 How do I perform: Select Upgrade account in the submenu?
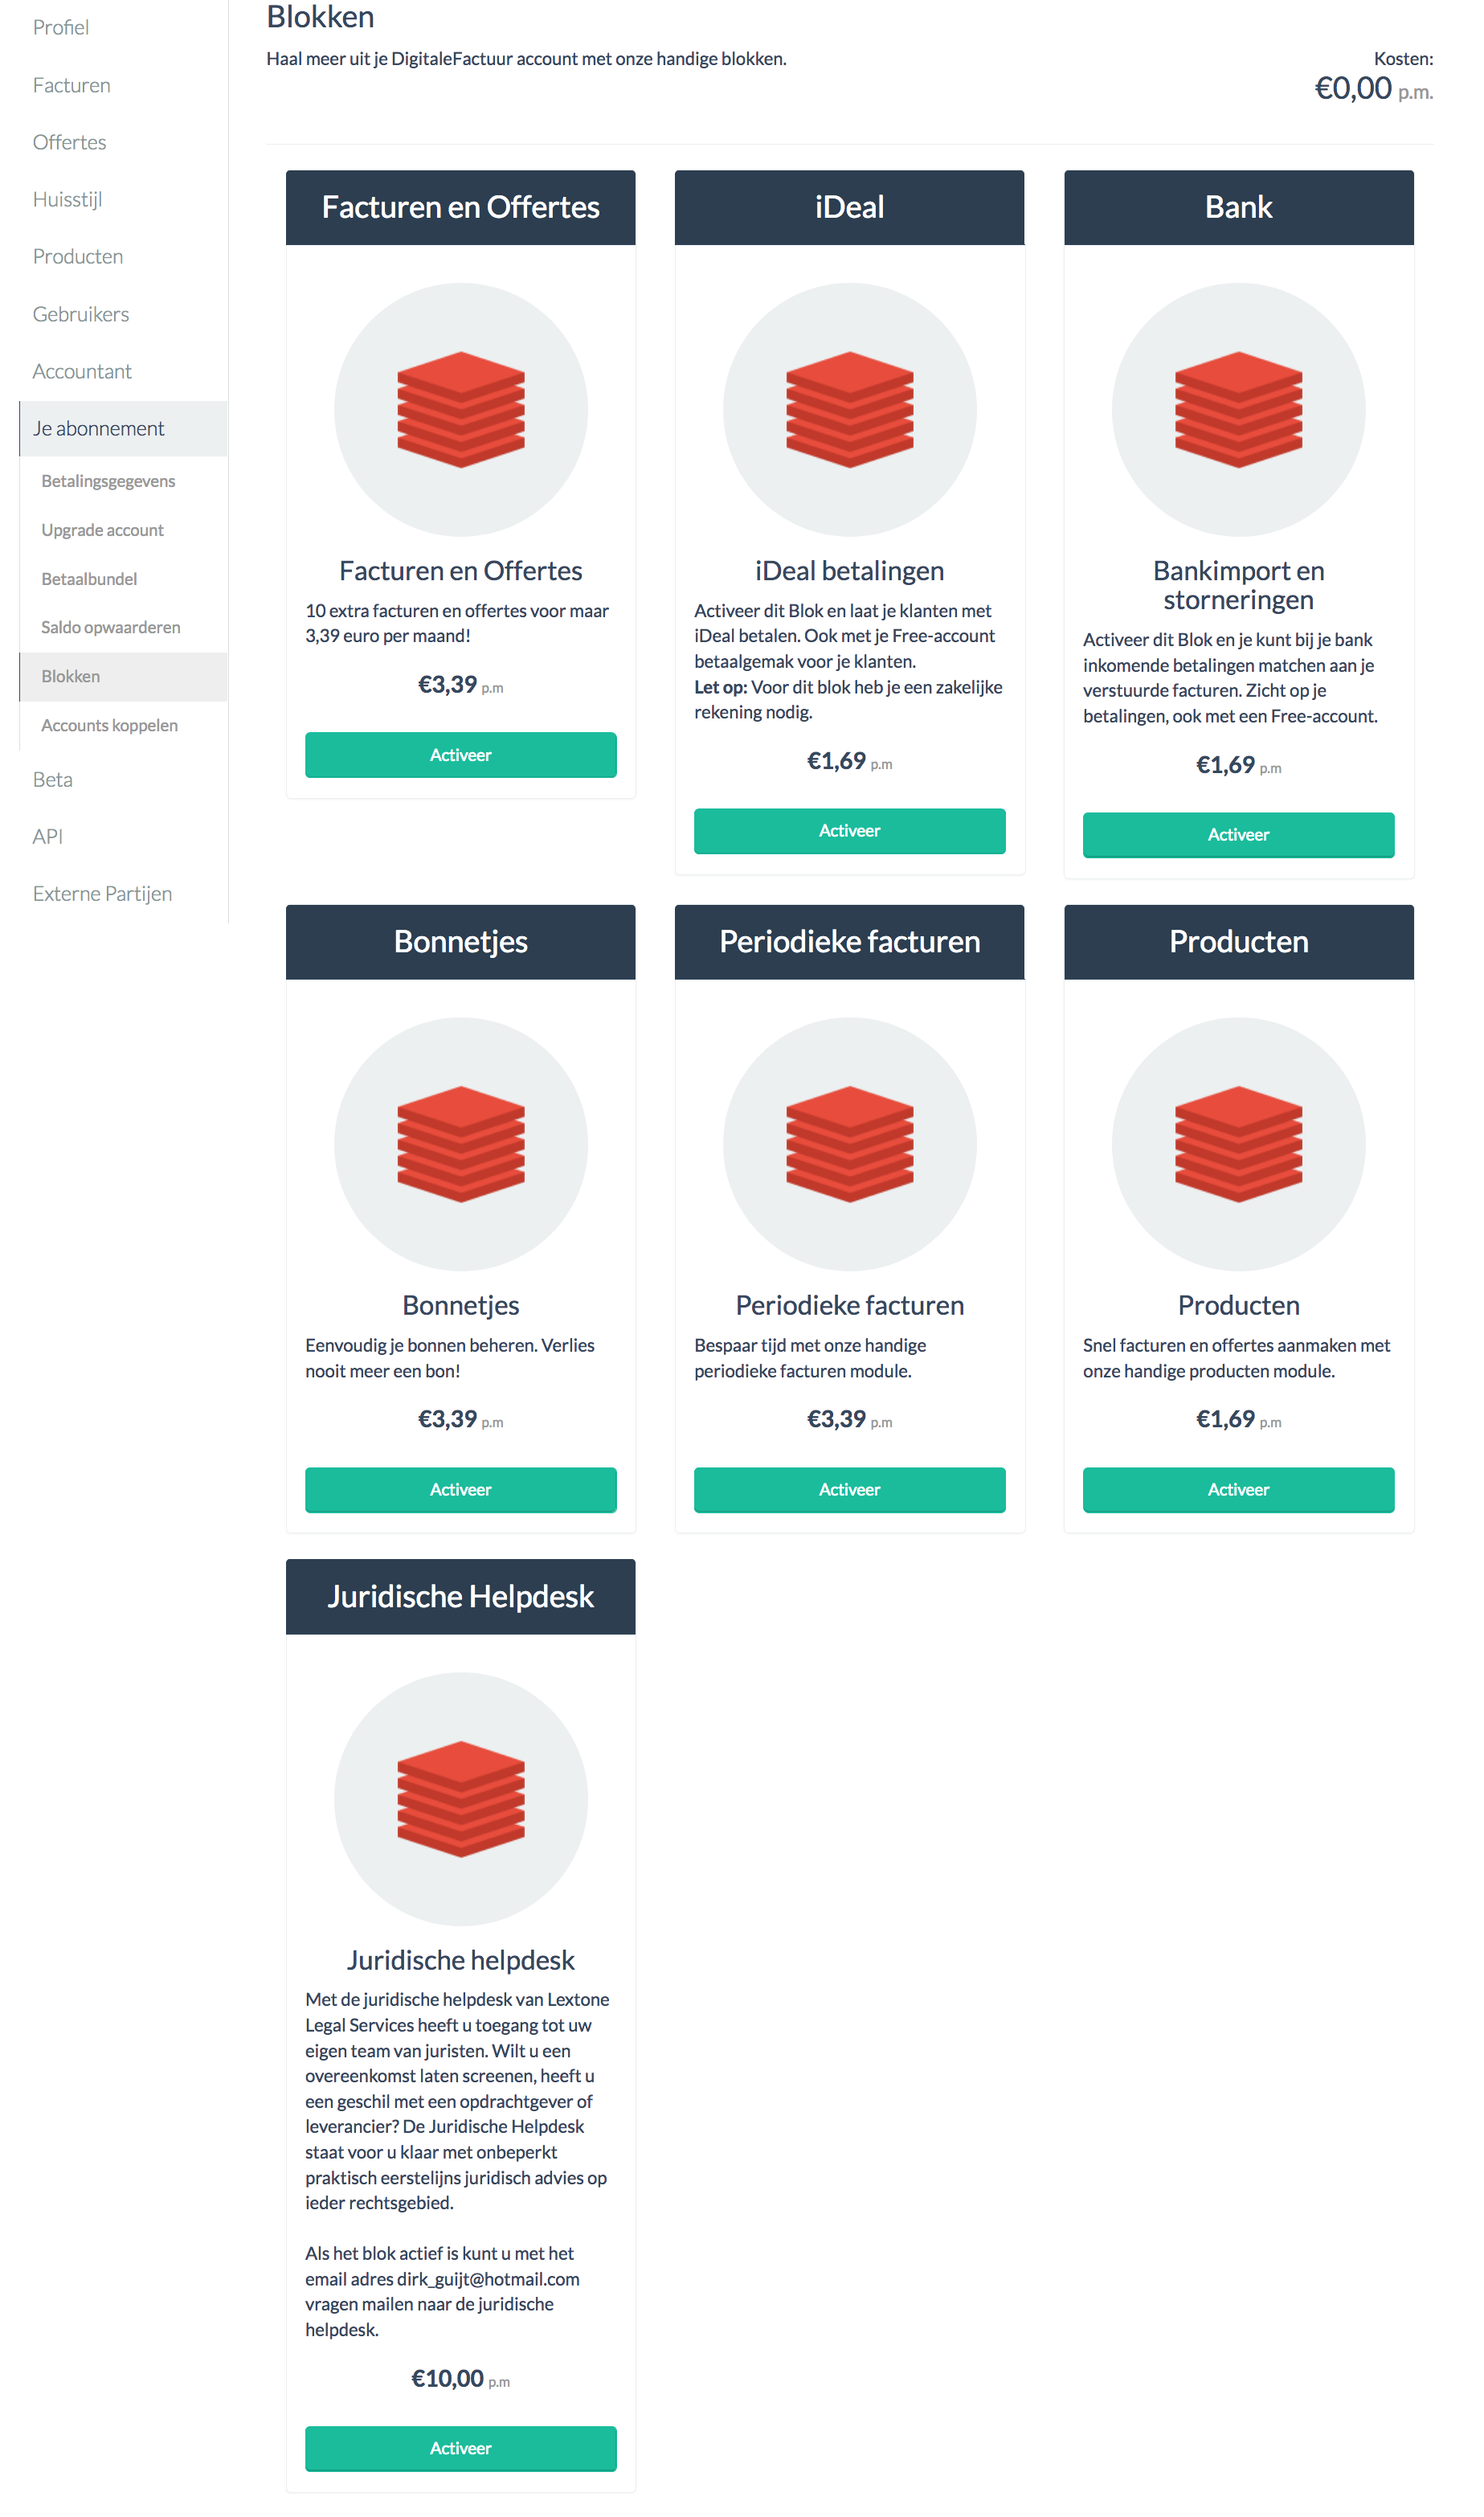pos(102,530)
